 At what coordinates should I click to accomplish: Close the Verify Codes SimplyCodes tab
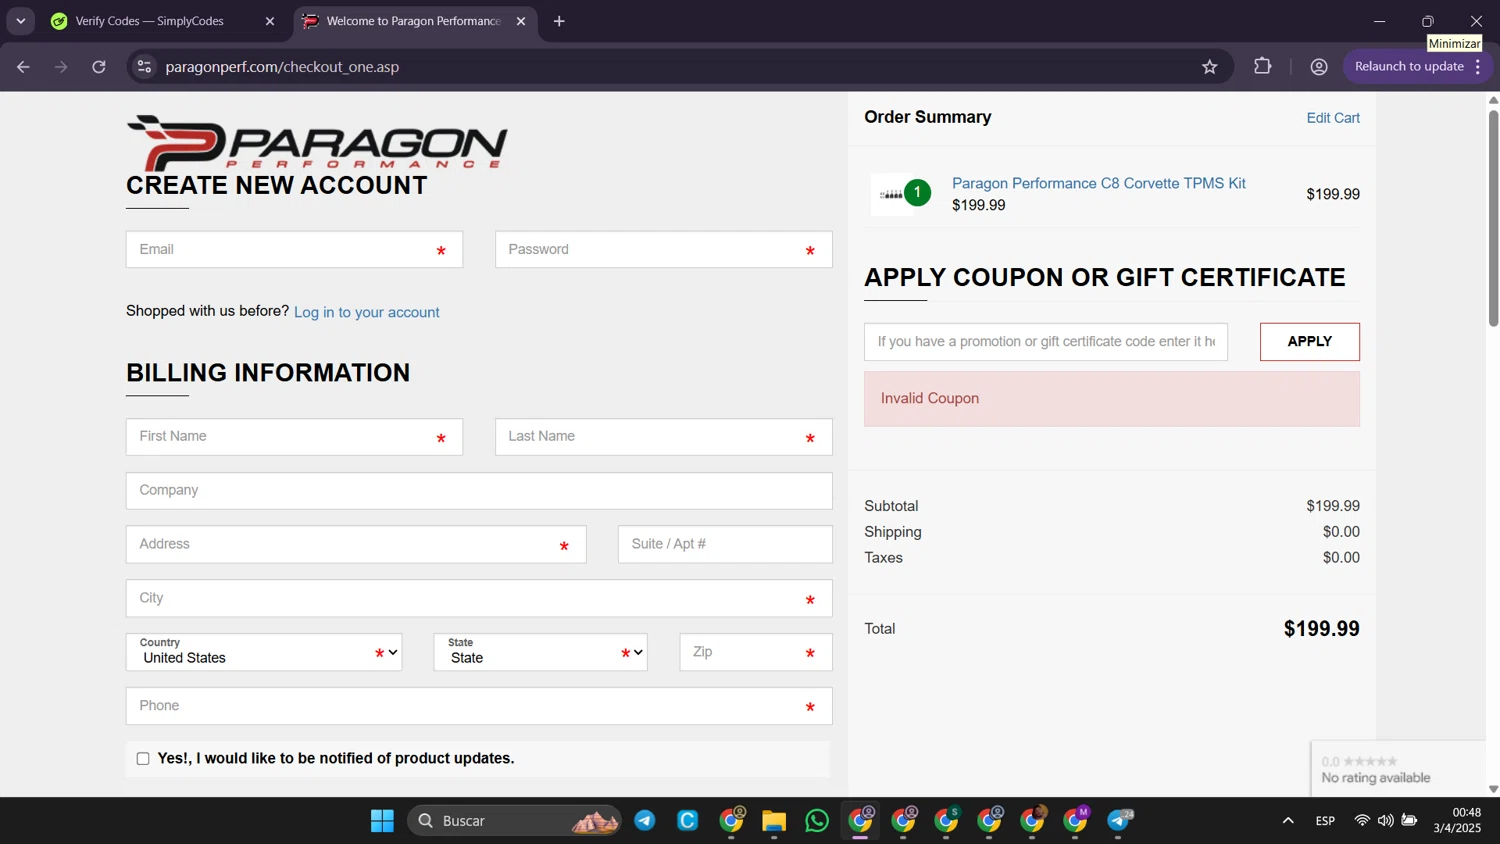pyautogui.click(x=269, y=21)
